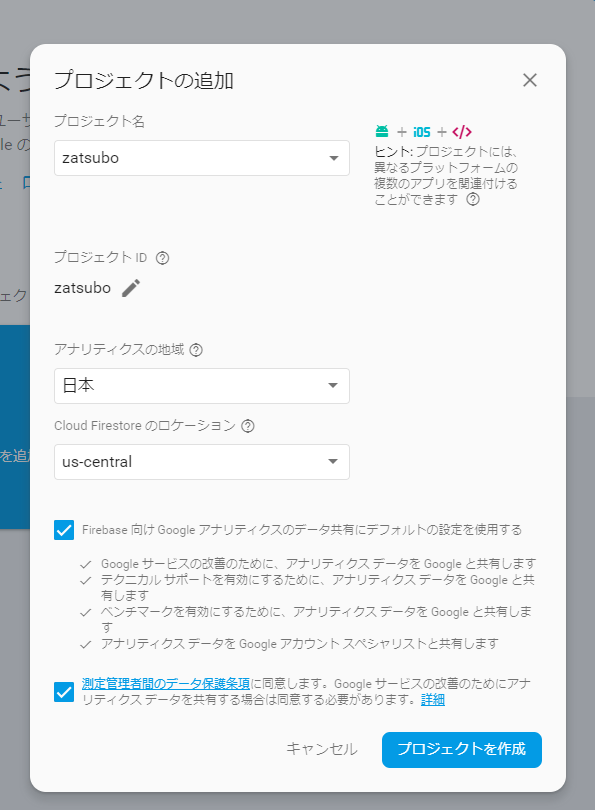Click the arrow of the 日本 region dropdown

[x=333, y=385]
